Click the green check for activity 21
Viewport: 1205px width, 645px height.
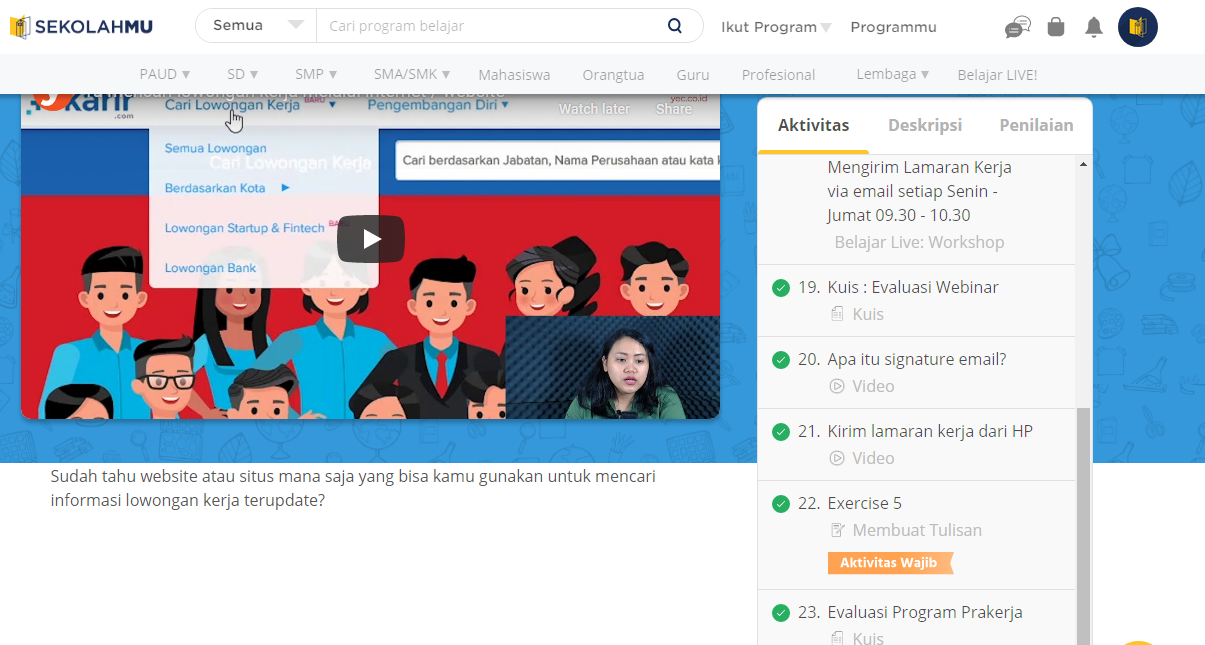click(781, 432)
